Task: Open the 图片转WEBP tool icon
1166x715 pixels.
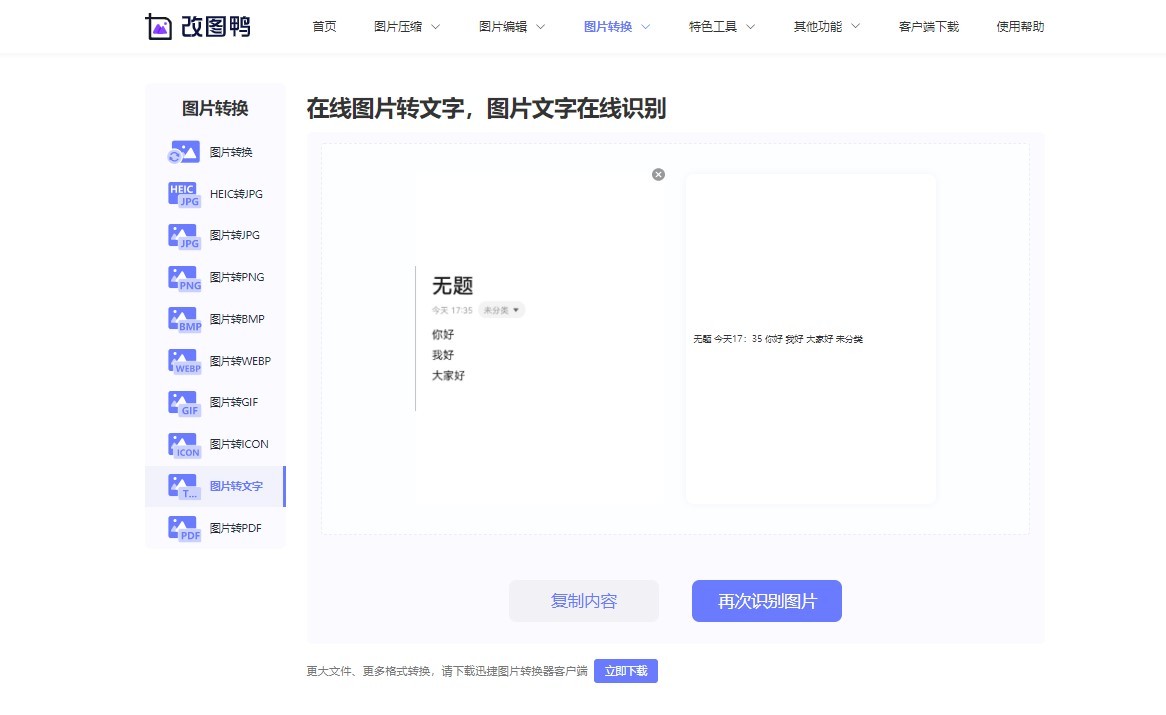Action: 183,360
